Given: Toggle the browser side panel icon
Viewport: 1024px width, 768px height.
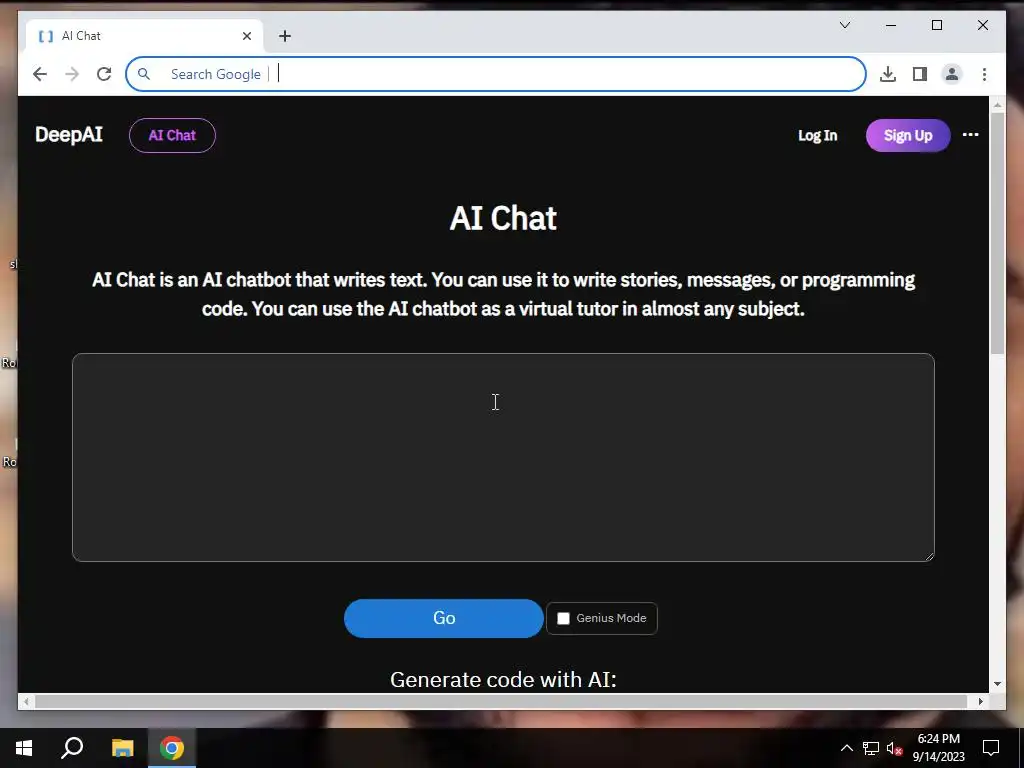Looking at the screenshot, I should 920,74.
